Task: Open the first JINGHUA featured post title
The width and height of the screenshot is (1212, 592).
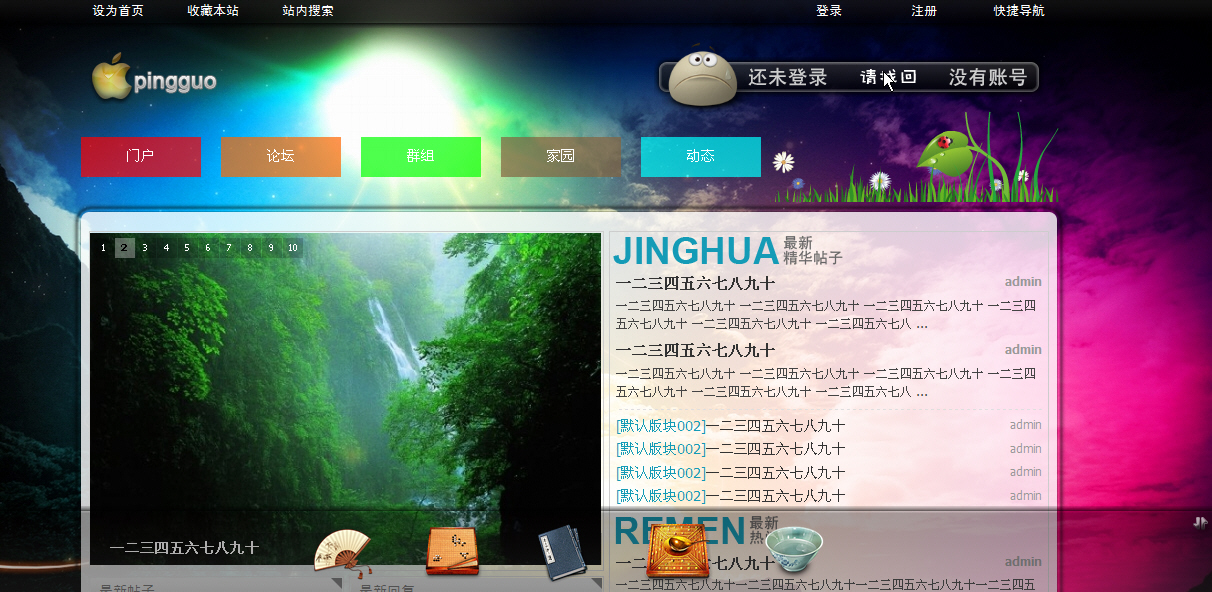Action: coord(695,283)
